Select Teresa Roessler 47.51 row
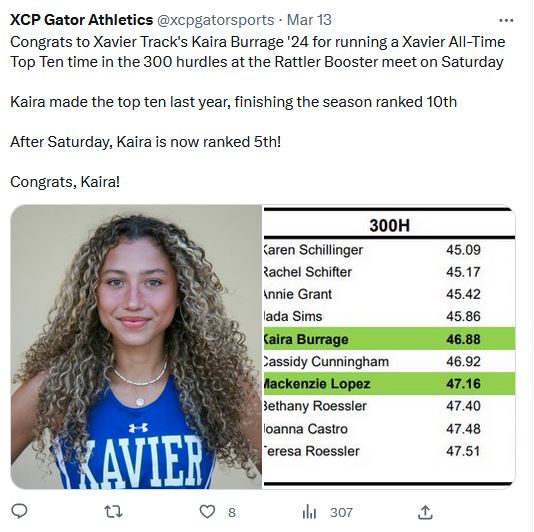 389,451
